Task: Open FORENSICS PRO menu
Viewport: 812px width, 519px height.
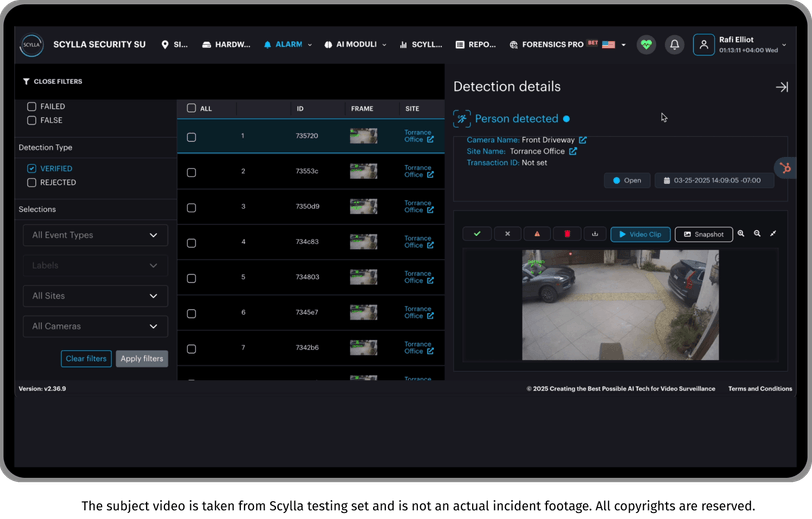Action: tap(546, 45)
